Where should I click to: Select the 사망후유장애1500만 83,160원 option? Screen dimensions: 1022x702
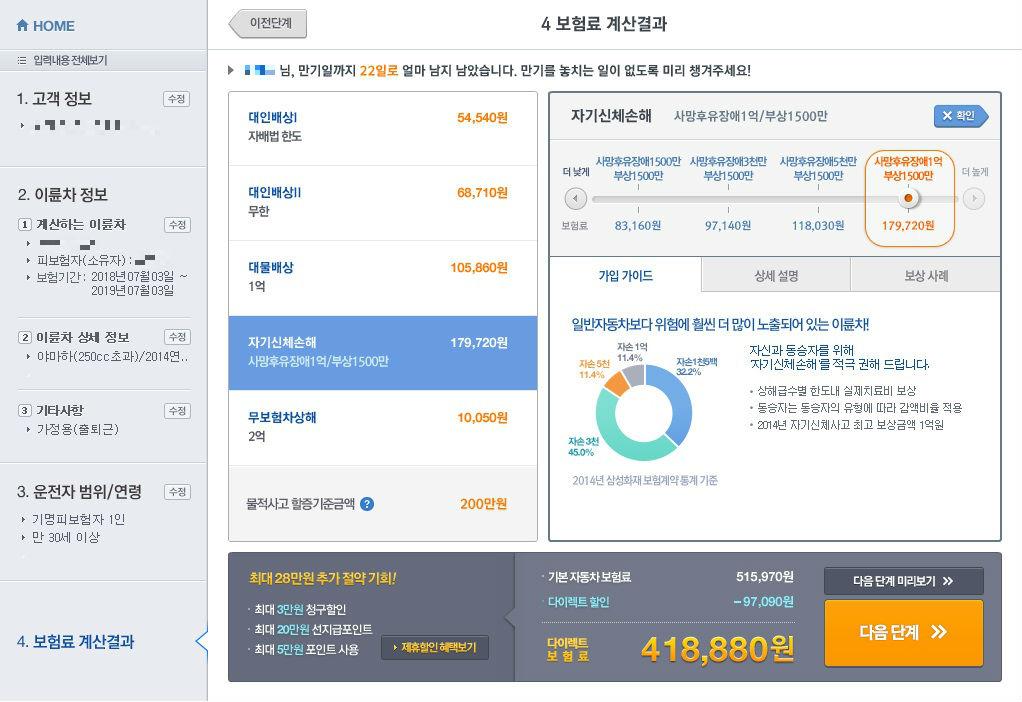point(637,197)
